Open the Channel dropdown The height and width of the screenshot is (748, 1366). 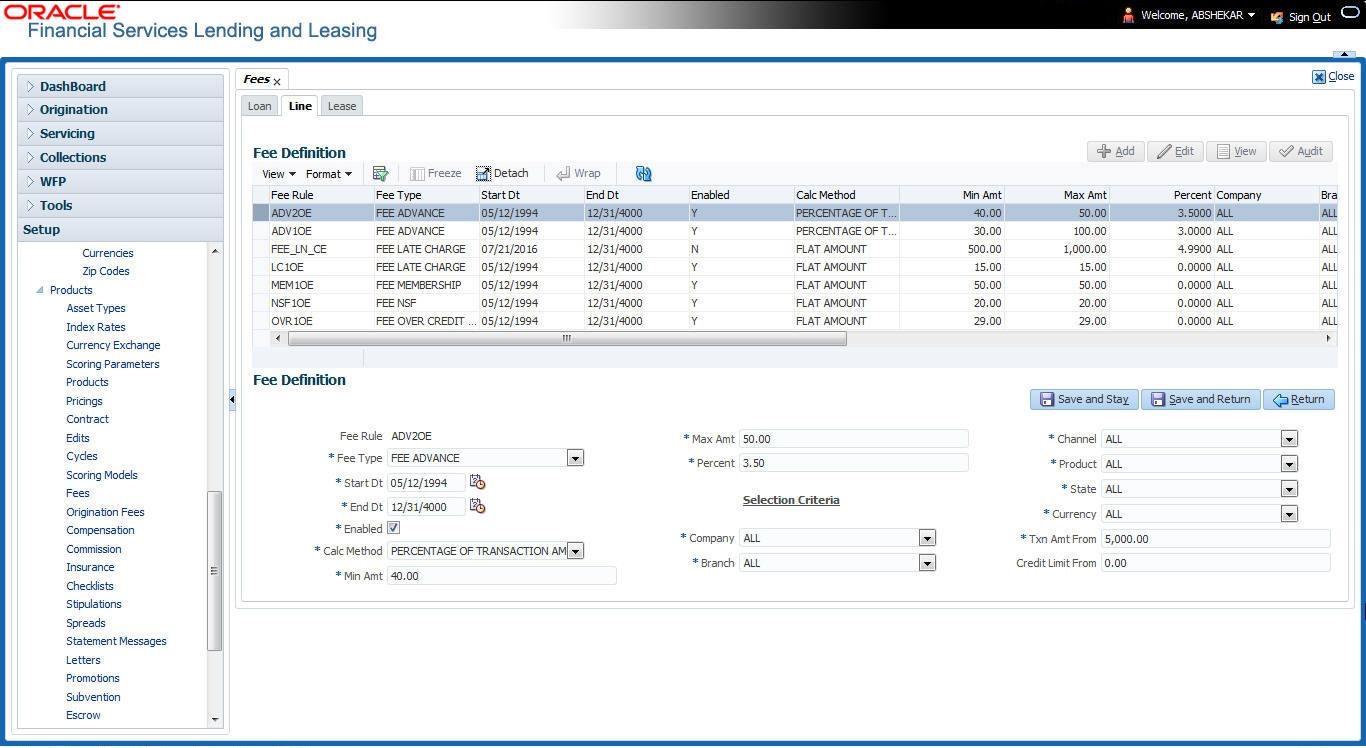[x=1289, y=439]
